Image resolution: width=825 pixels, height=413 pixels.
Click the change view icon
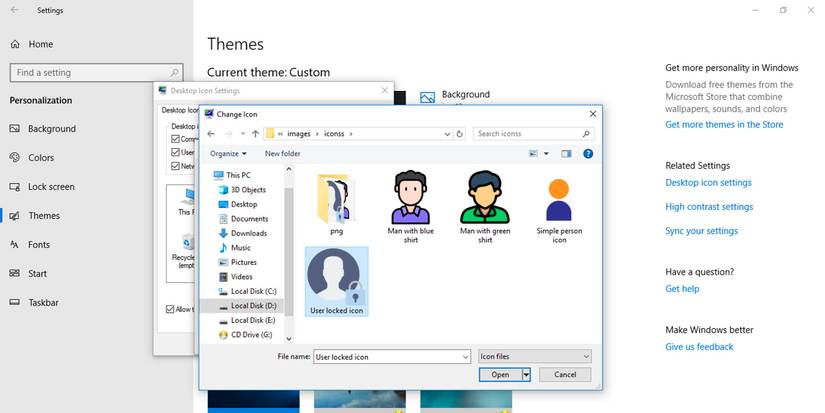click(534, 154)
